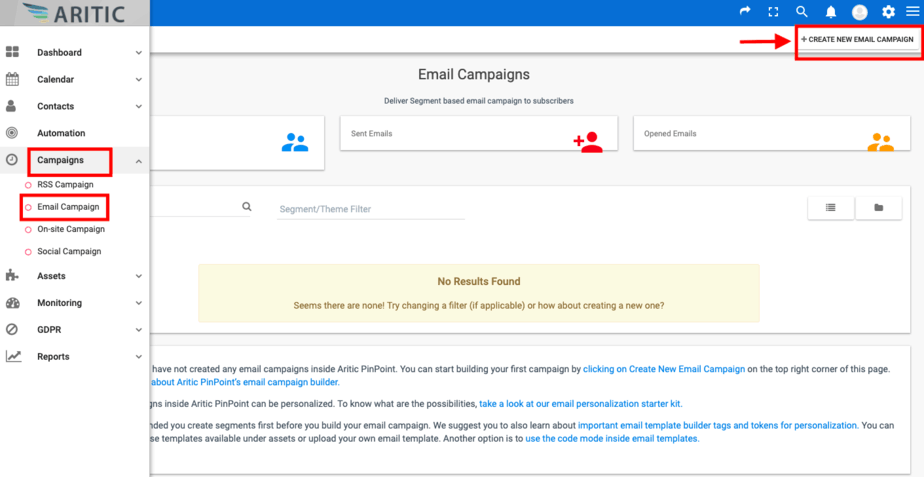924x477 pixels.
Task: Toggle the hamburger menu icon
Action: tap(912, 11)
